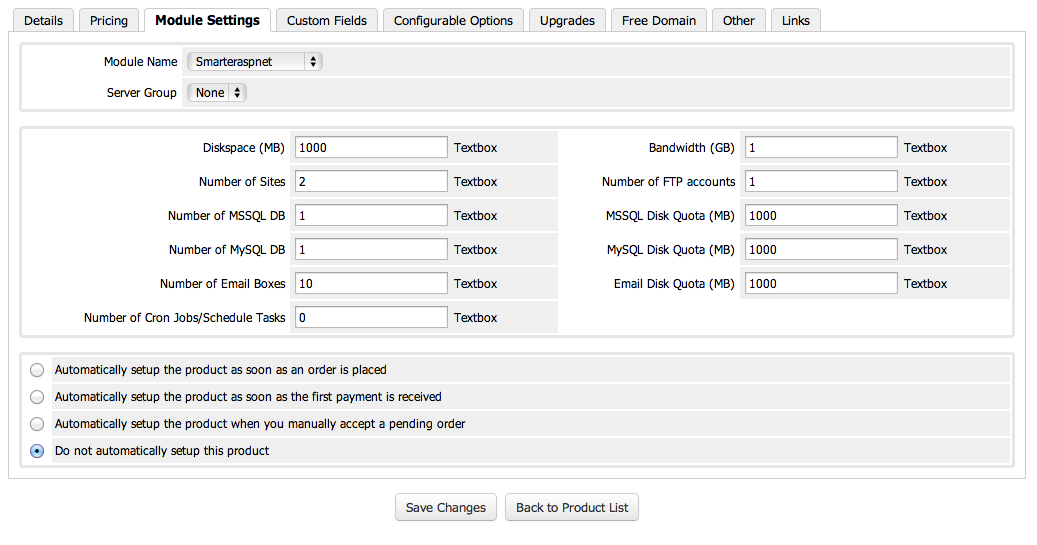The width and height of the screenshot is (1037, 545).
Task: Switch to the Details tab
Action: coord(43,20)
